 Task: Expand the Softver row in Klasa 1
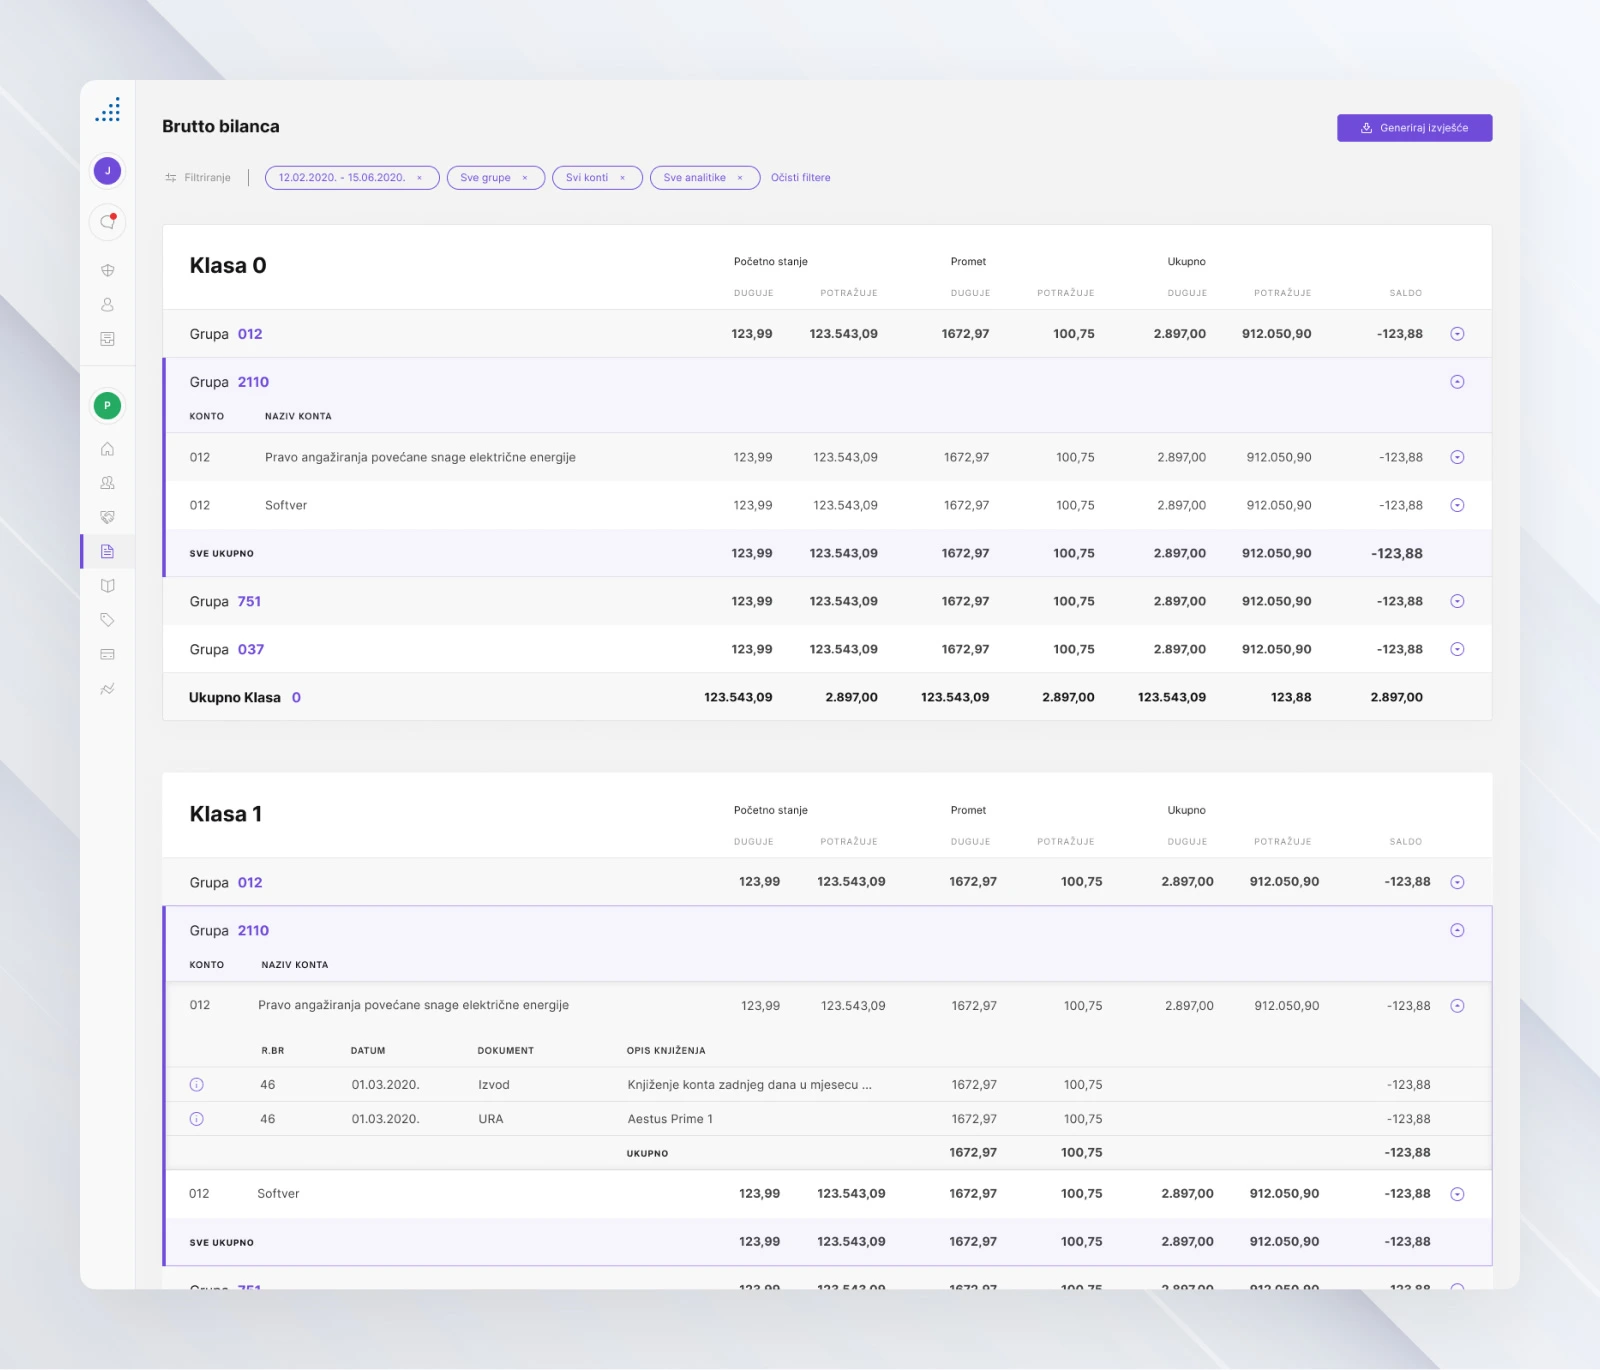1457,1194
